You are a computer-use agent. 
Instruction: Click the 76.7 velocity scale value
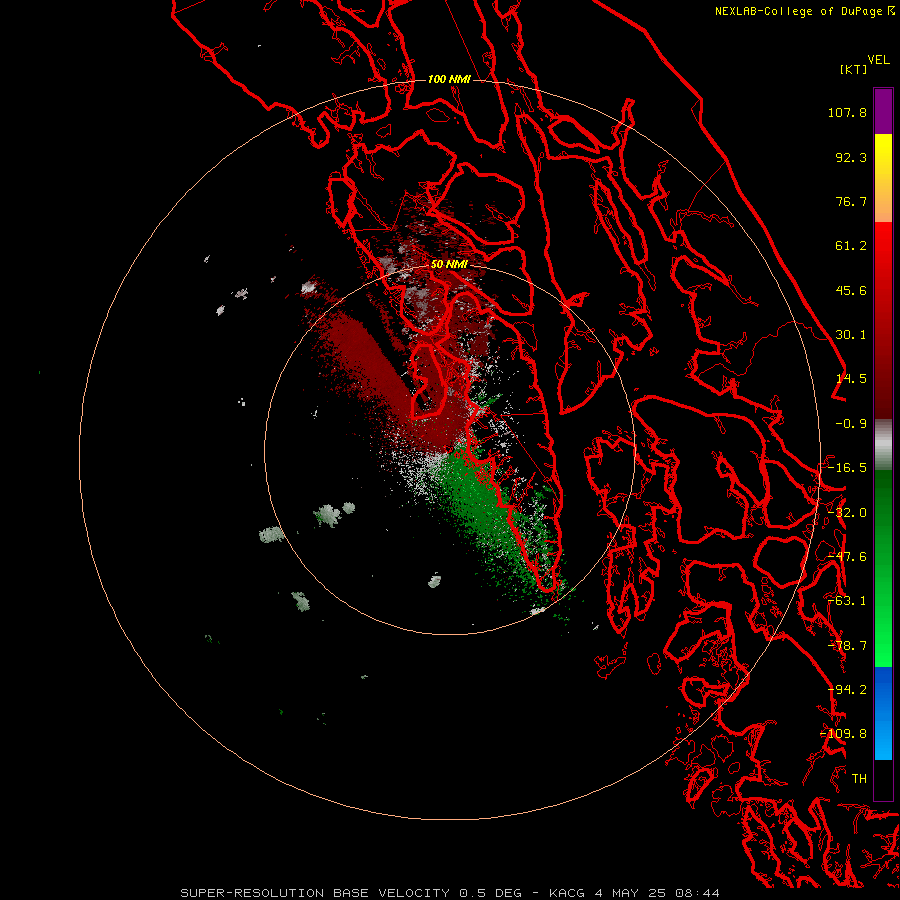(851, 201)
